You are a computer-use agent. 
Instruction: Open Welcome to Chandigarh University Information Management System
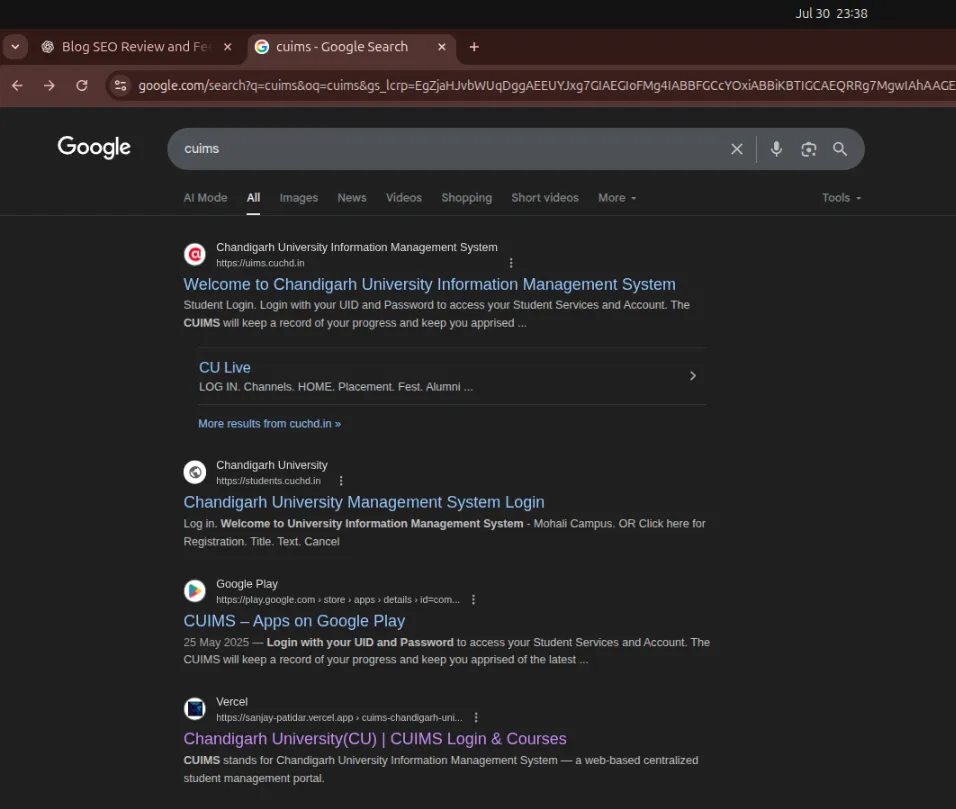[429, 284]
